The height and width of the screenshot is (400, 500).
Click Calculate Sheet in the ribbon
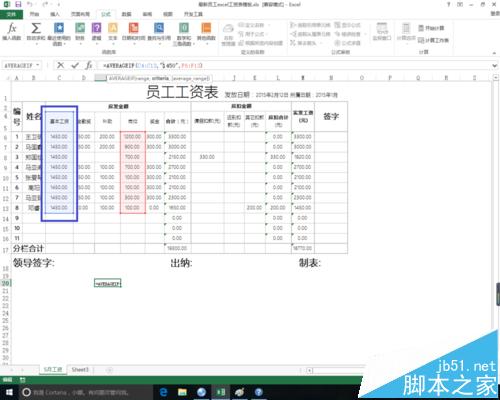[433, 40]
